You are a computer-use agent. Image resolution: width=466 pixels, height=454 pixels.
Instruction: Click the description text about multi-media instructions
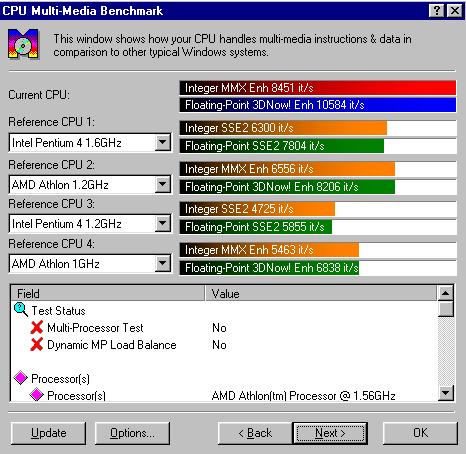point(232,45)
